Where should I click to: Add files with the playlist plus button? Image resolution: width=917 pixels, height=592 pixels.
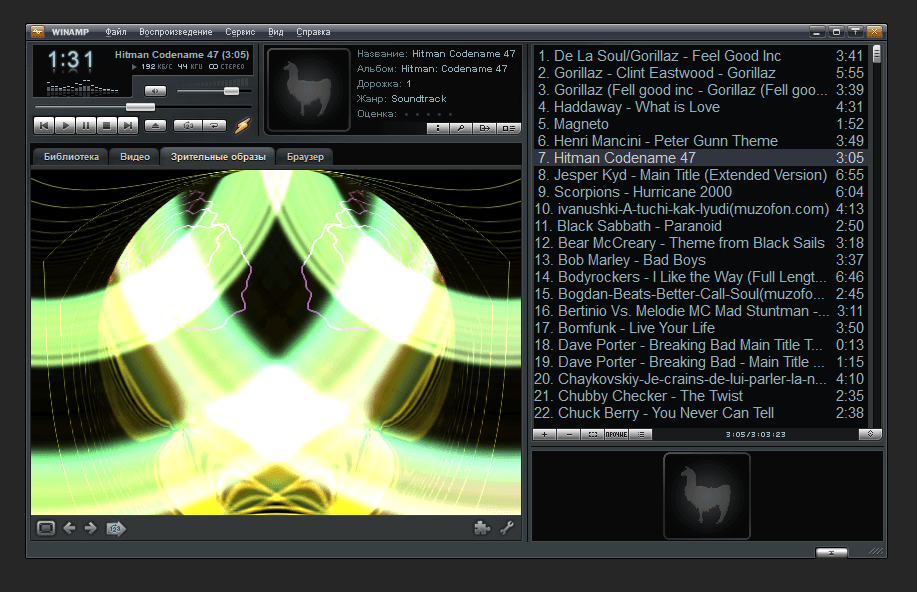(x=544, y=434)
